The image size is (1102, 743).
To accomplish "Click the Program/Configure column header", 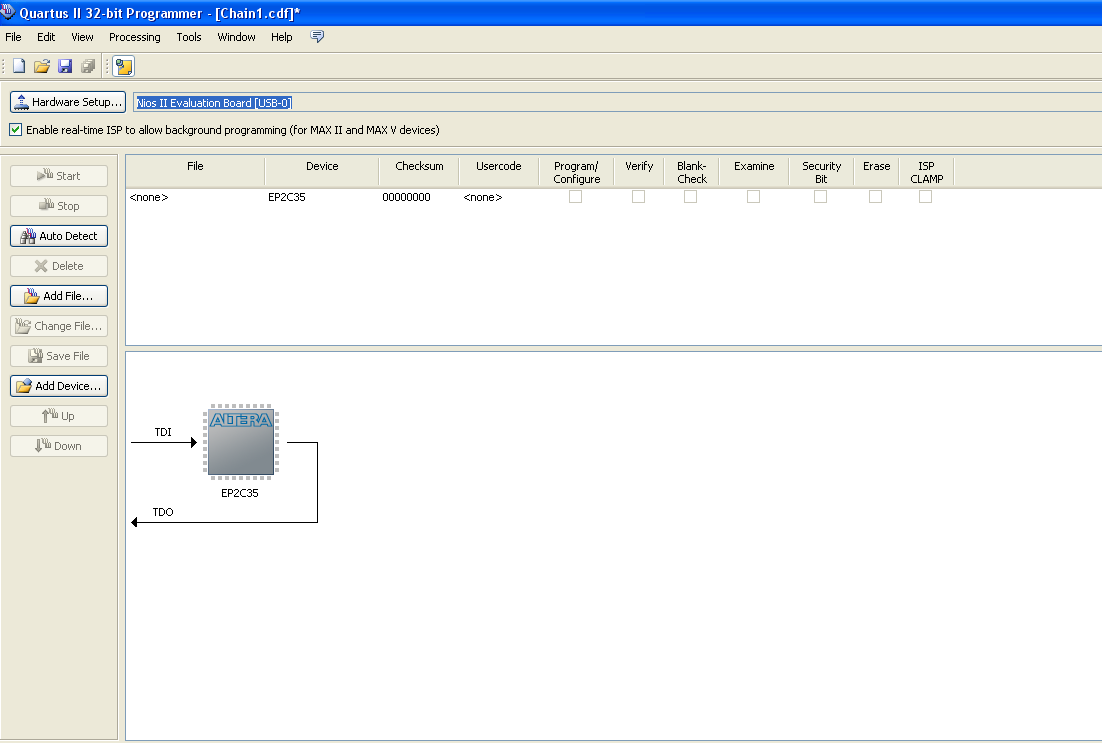I will [576, 172].
